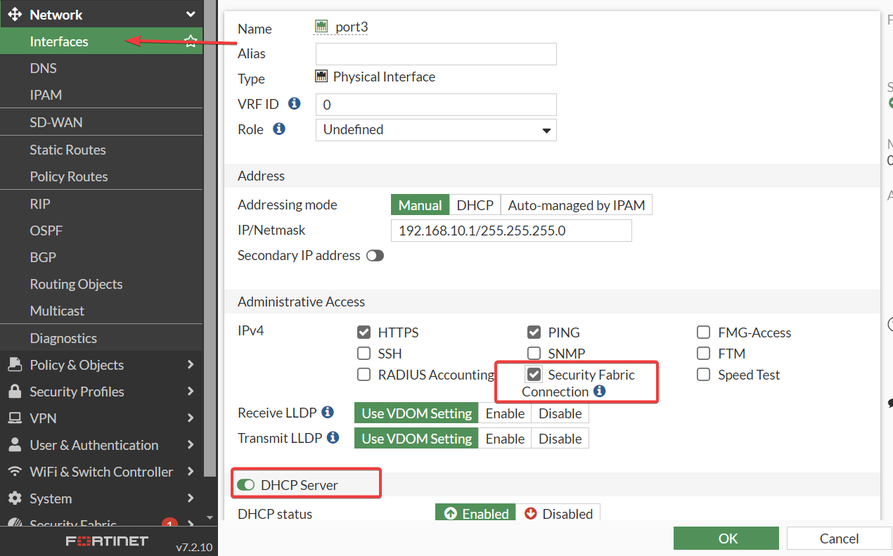Click the Interfaces favorite star icon
Image resolution: width=893 pixels, height=556 pixels.
click(x=190, y=41)
